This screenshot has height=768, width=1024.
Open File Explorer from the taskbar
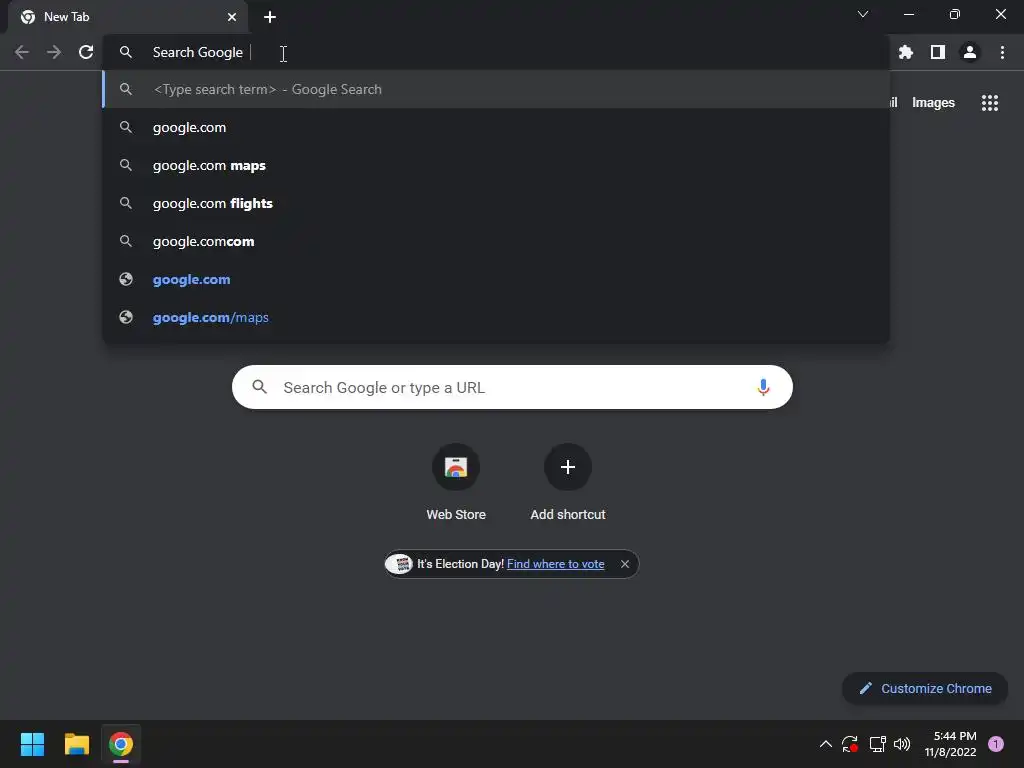click(x=76, y=744)
